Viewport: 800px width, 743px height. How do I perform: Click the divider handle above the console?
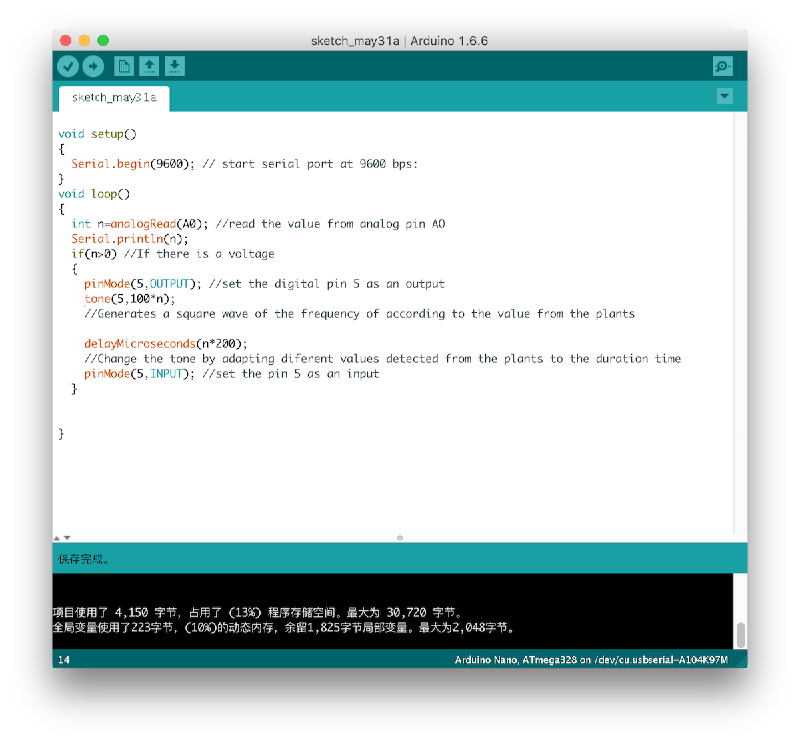pyautogui.click(x=399, y=538)
